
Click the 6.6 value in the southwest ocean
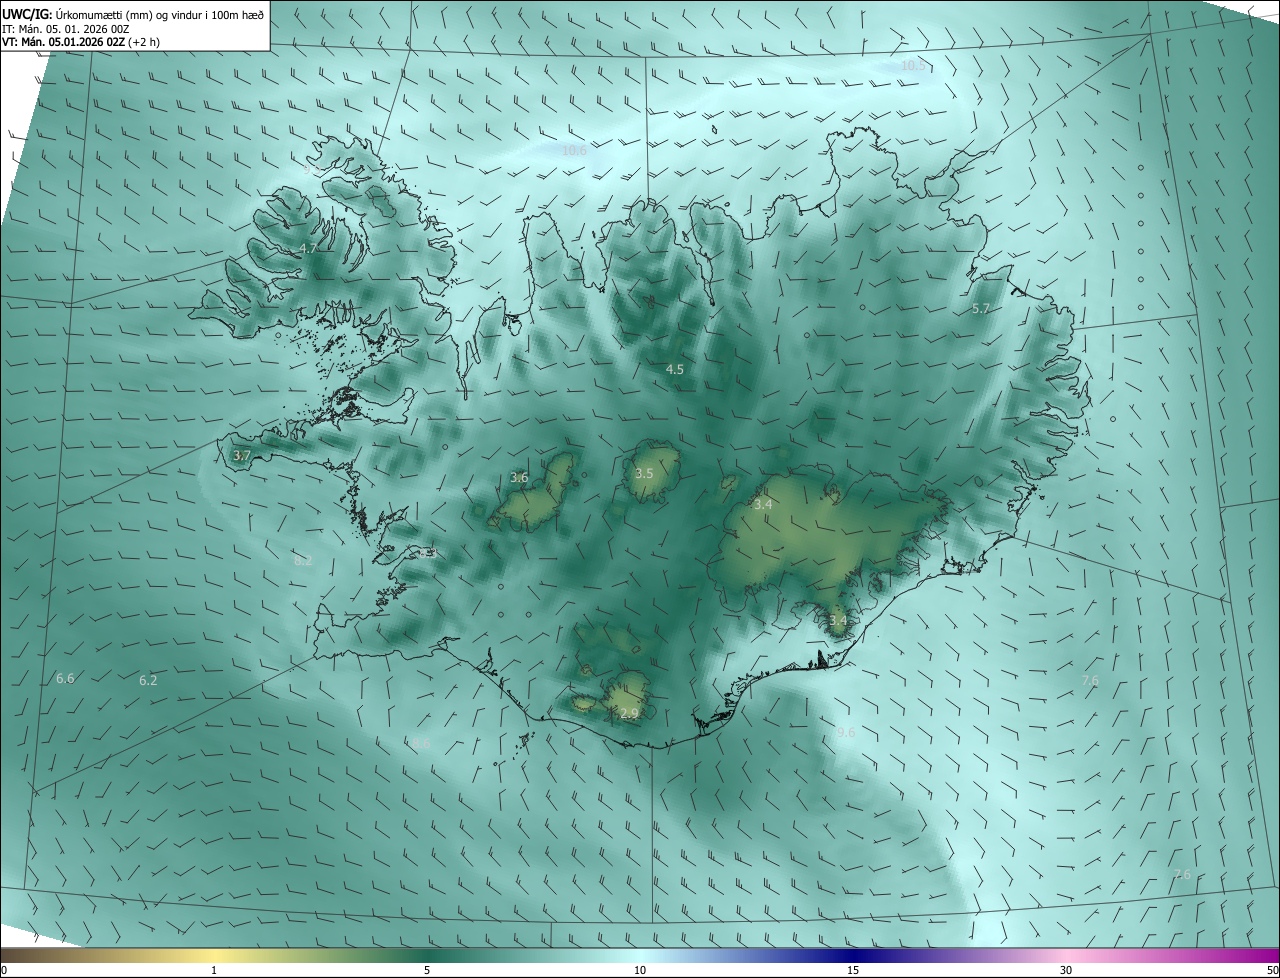point(65,678)
